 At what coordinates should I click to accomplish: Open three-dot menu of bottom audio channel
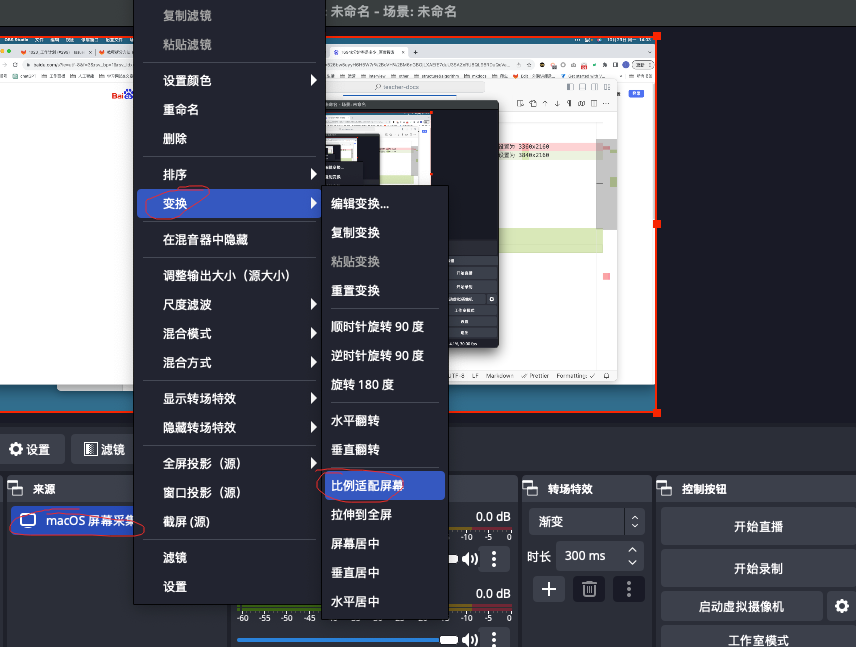click(x=494, y=639)
